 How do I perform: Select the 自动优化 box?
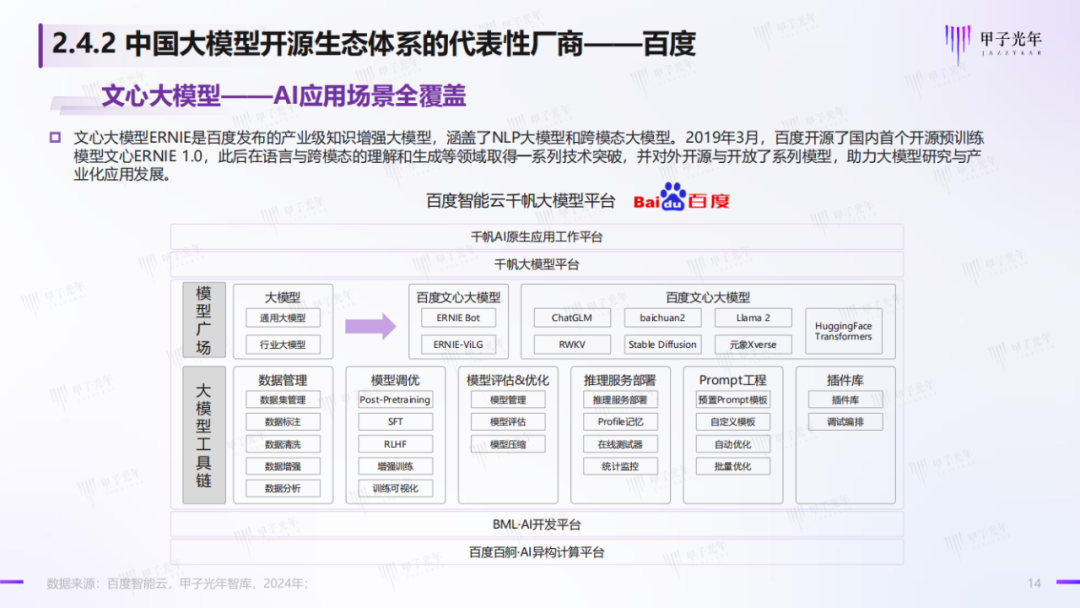point(733,444)
